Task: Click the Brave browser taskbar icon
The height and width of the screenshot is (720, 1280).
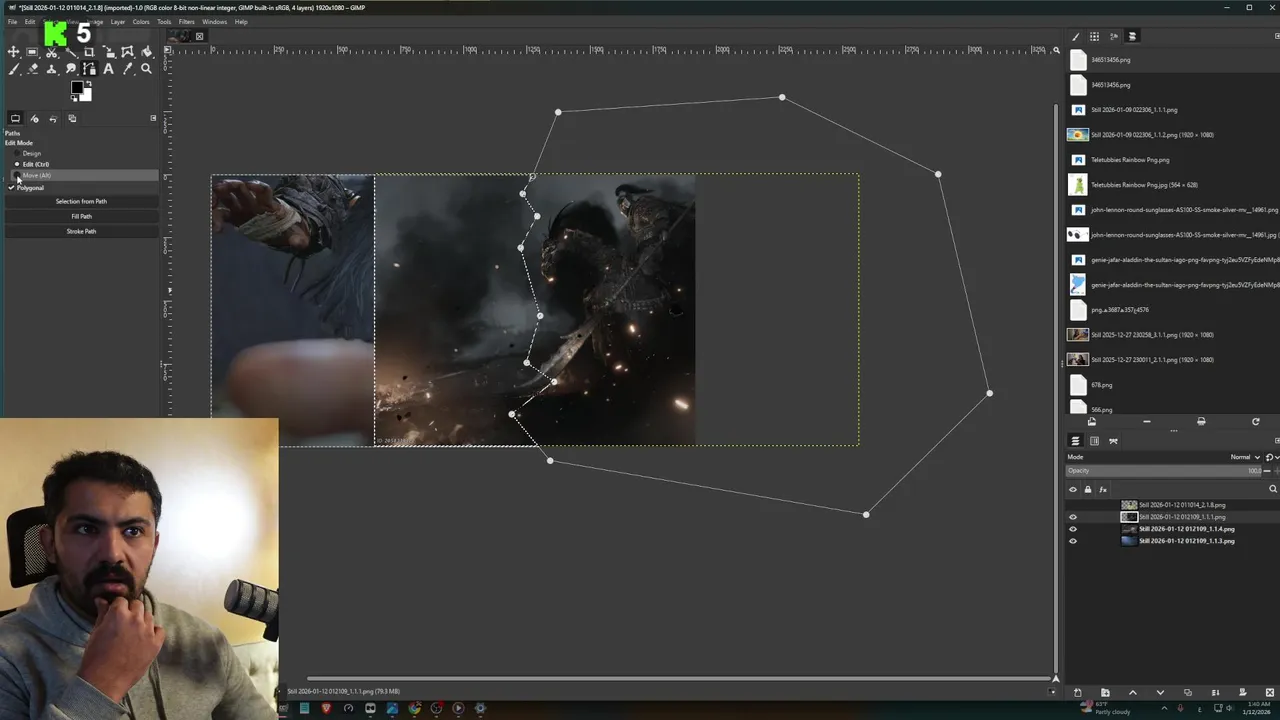Action: [x=326, y=708]
